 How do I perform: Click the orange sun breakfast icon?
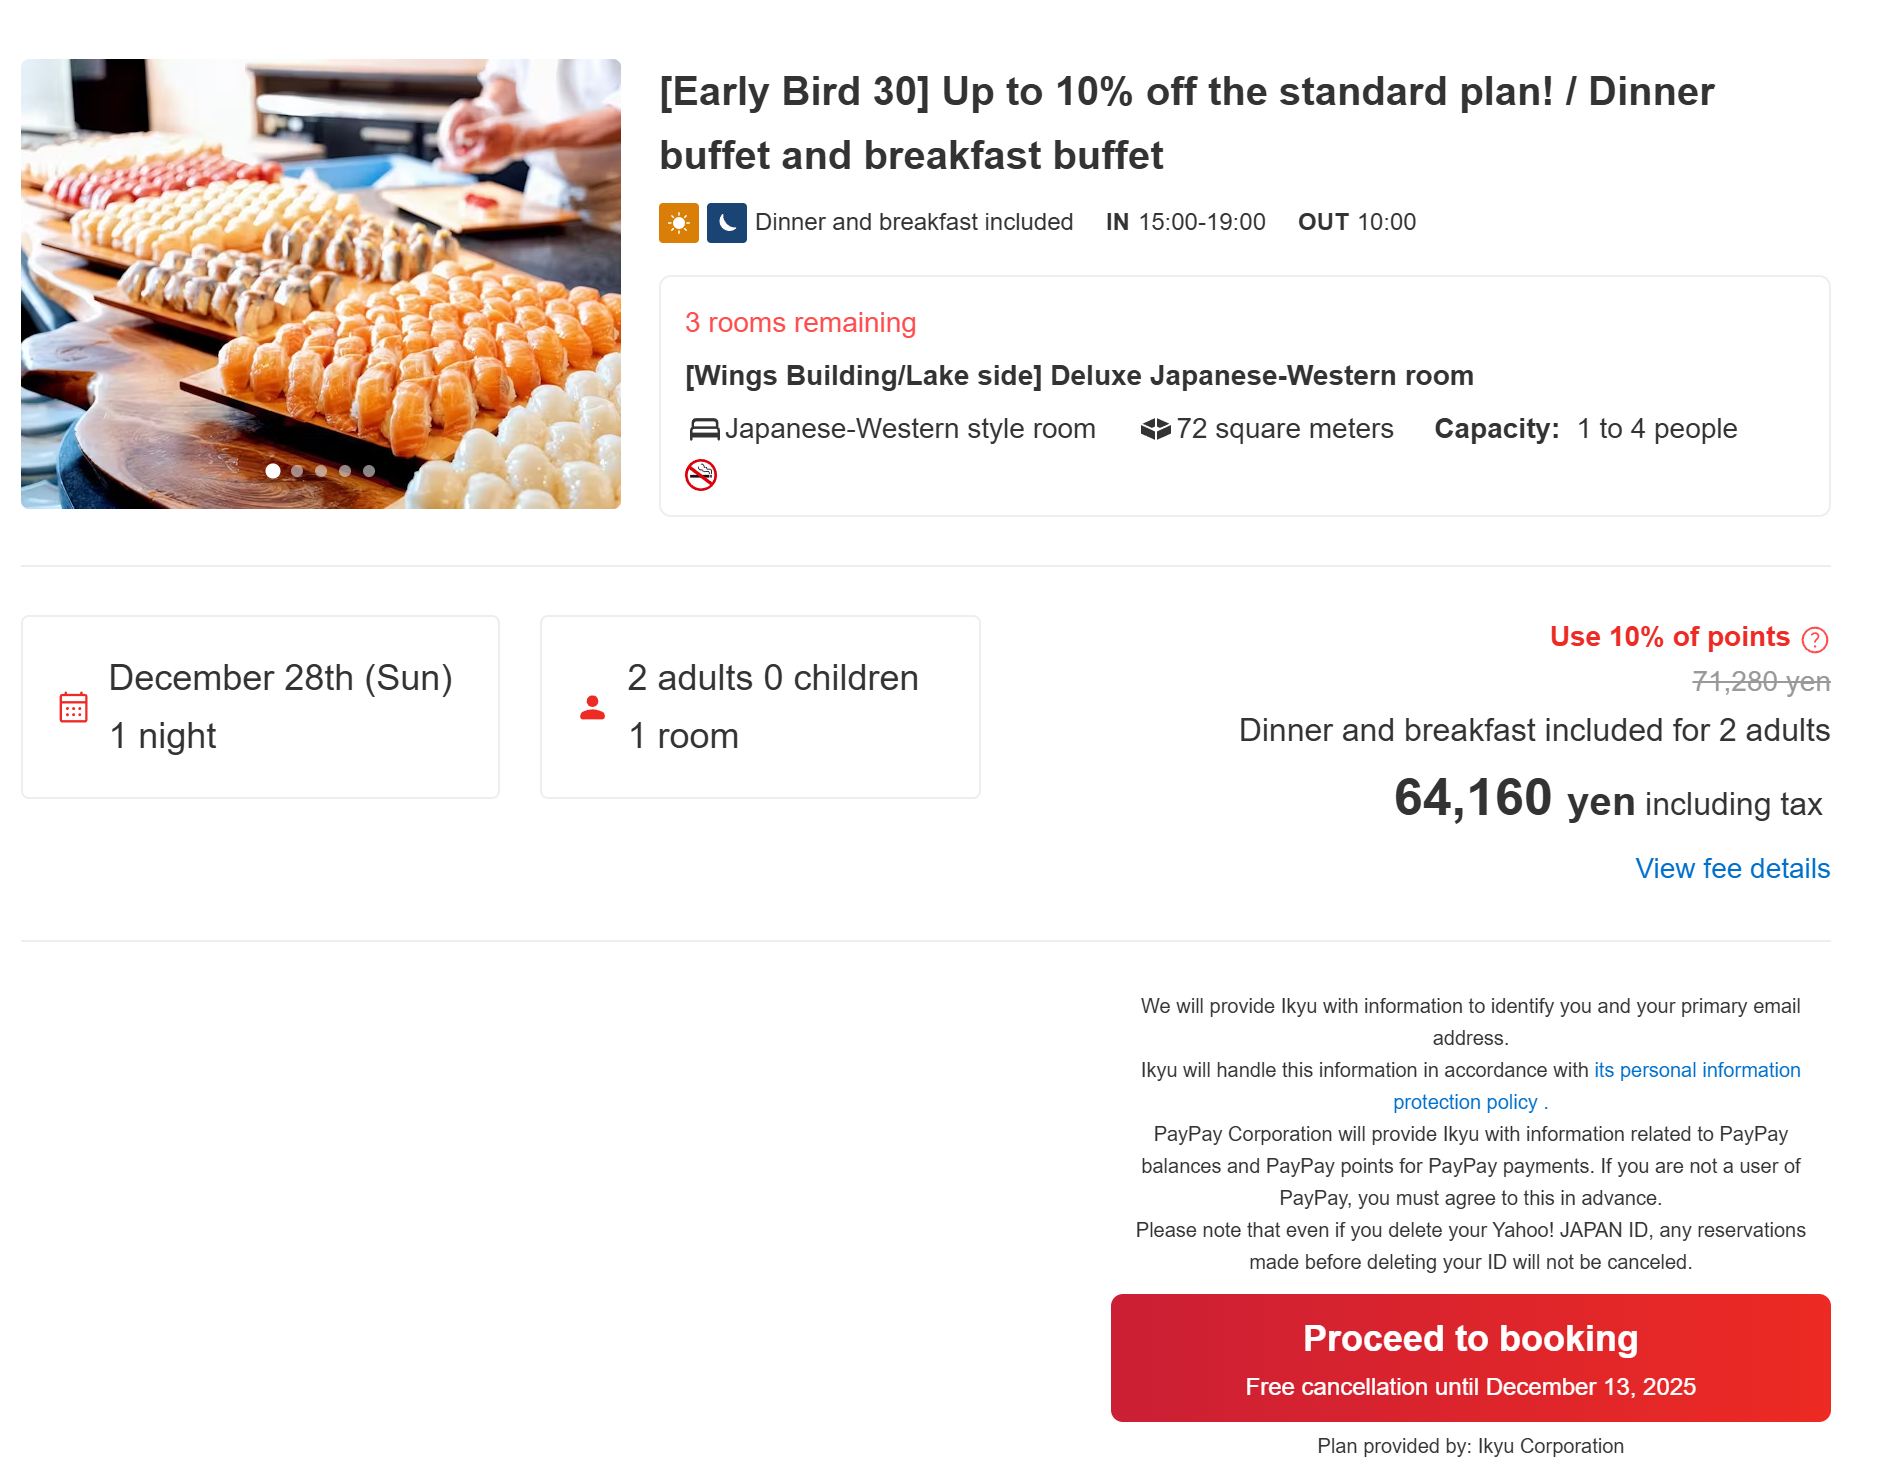pyautogui.click(x=678, y=223)
